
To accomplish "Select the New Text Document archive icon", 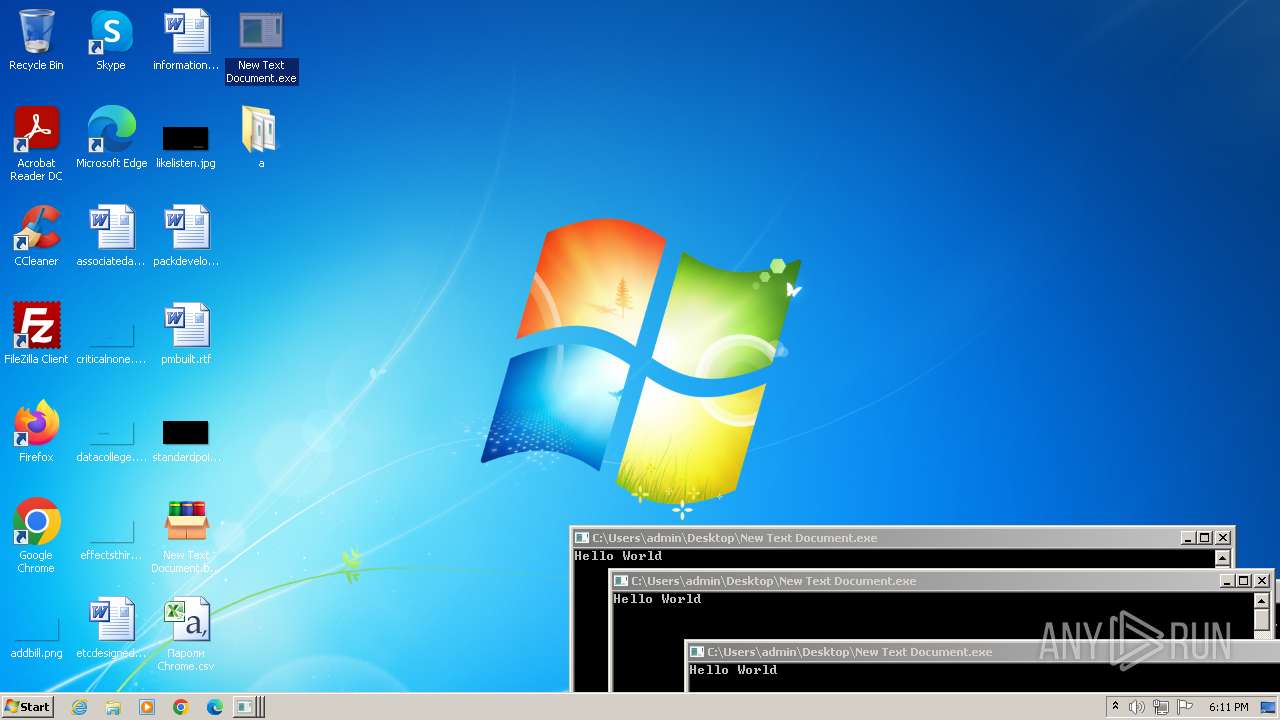I will pyautogui.click(x=186, y=536).
